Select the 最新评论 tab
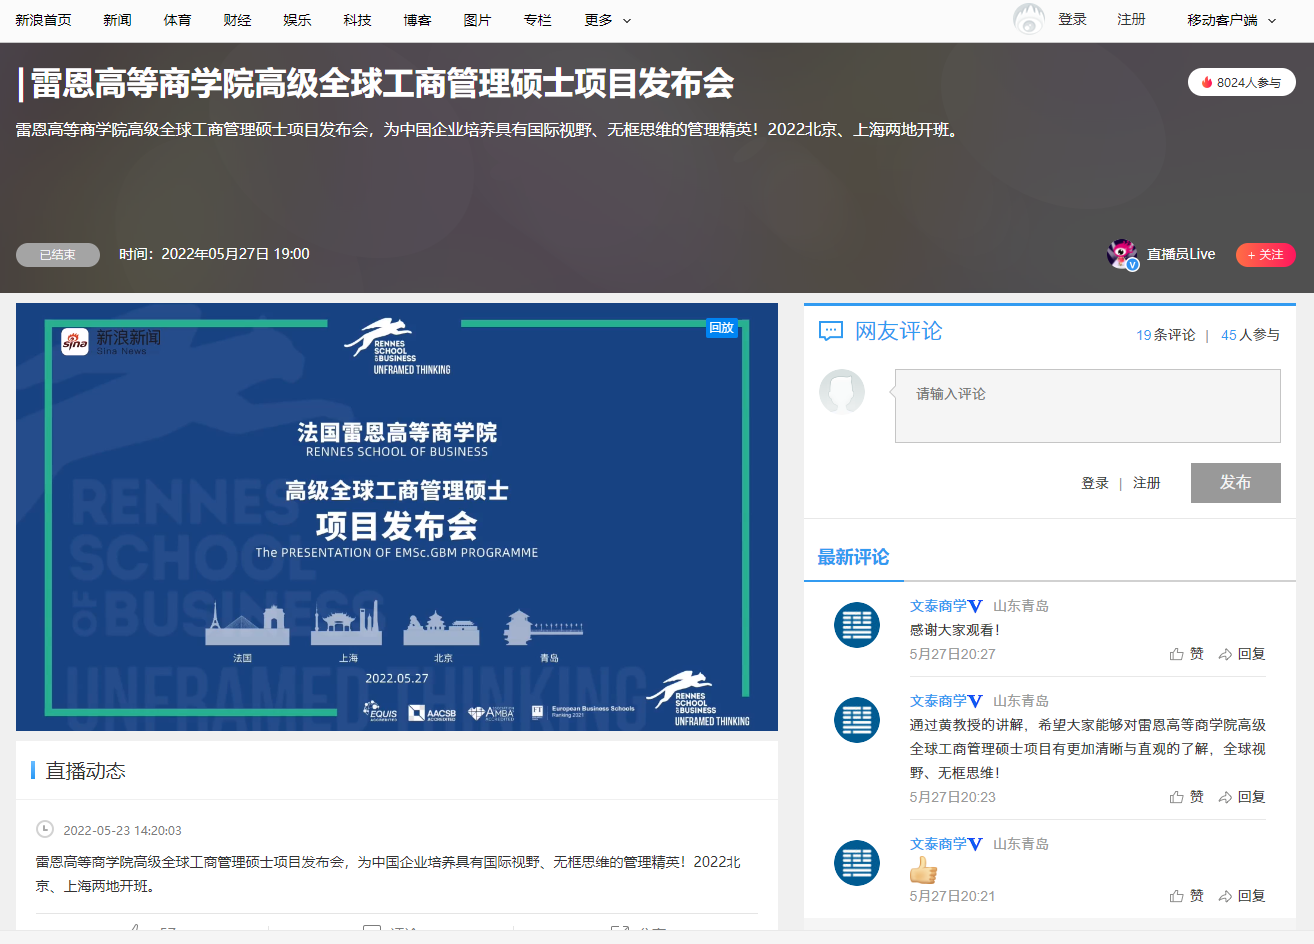 pos(853,557)
